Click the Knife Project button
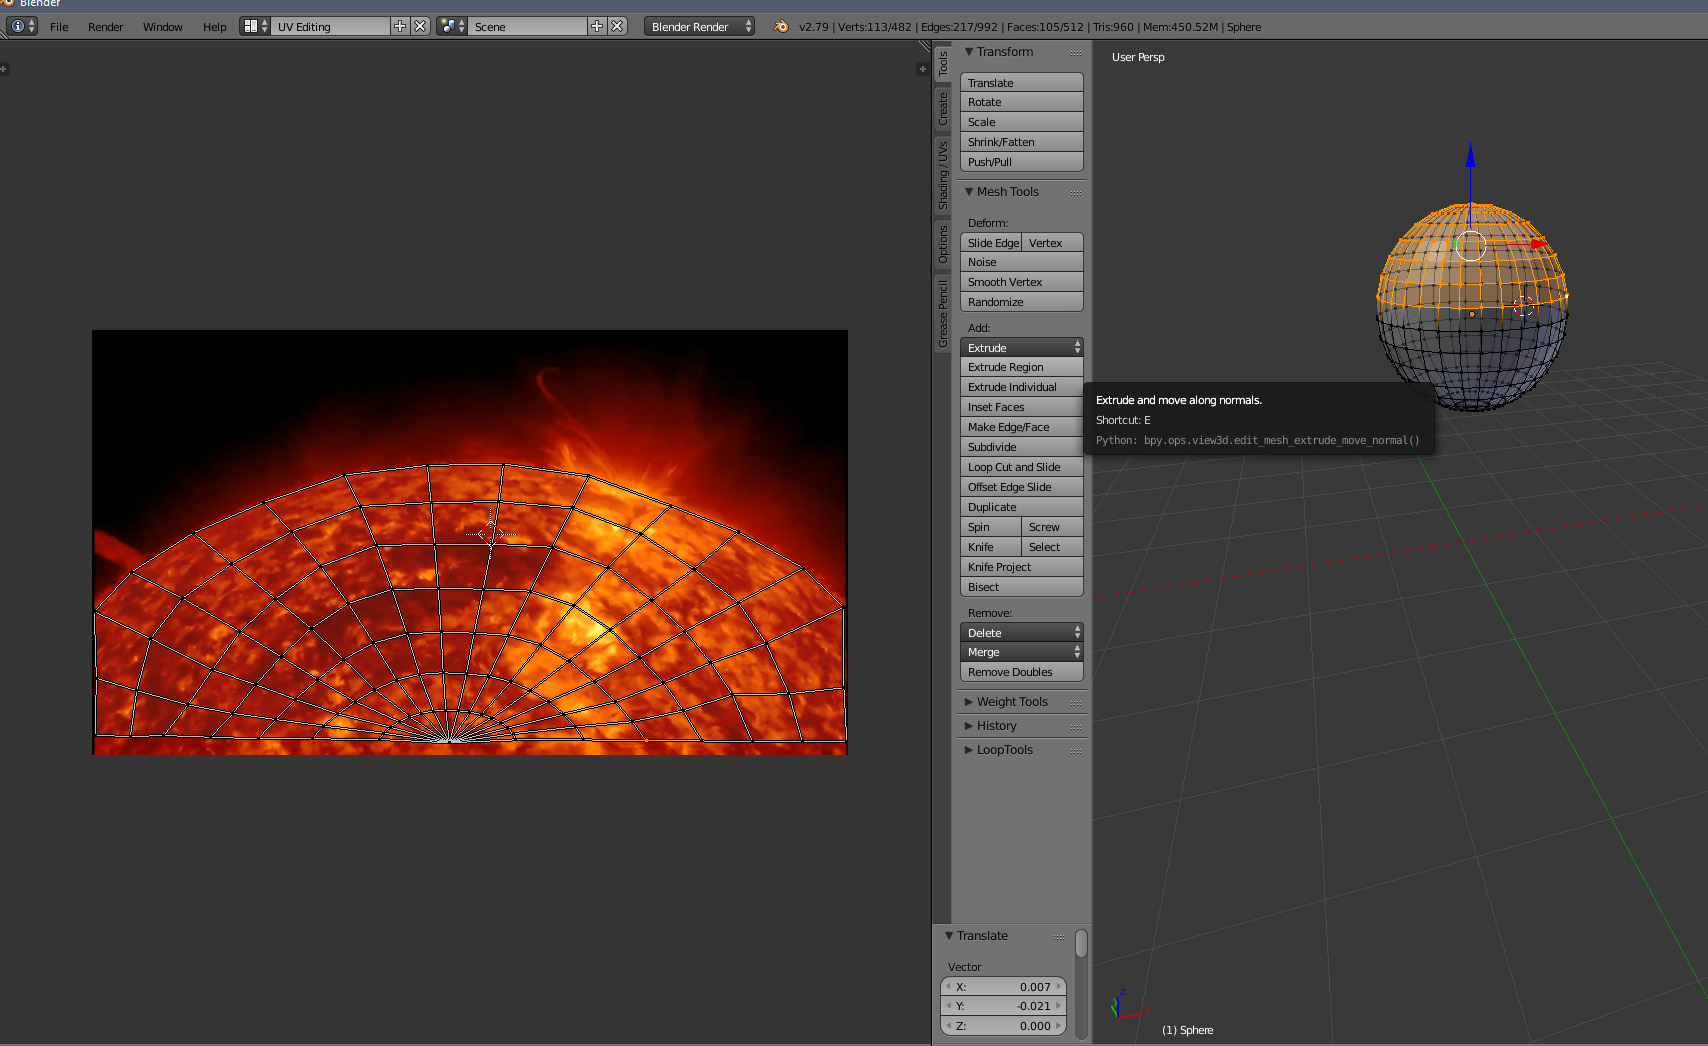 (x=1022, y=567)
